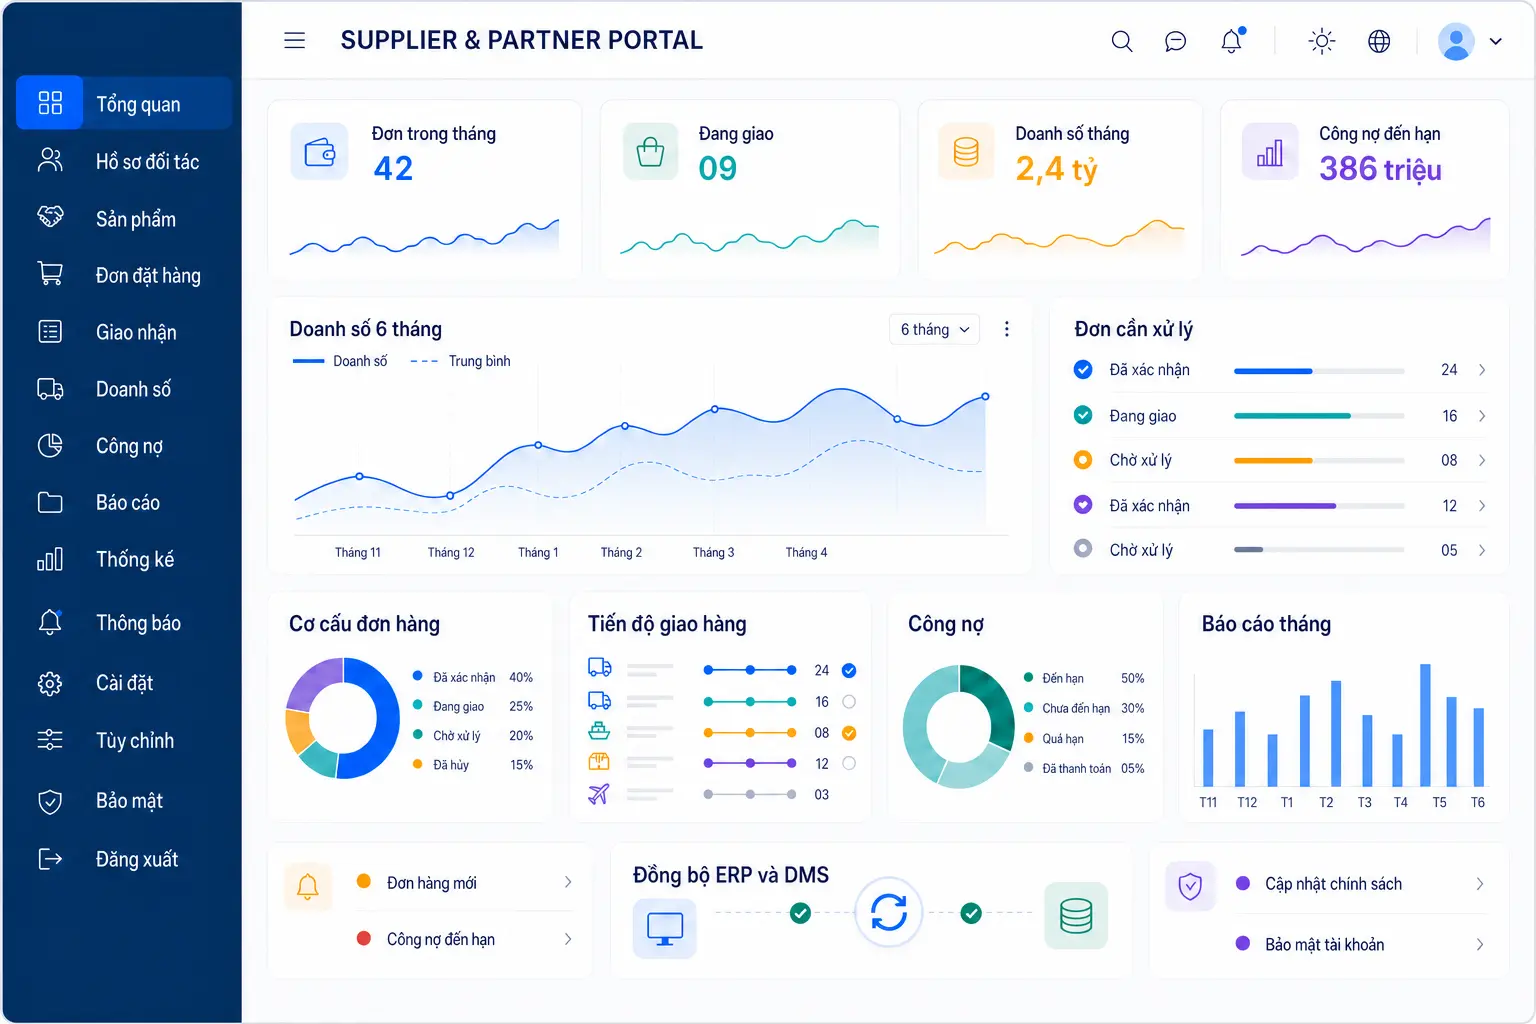
Task: Toggle the empty circle for delivery row 12
Action: (849, 763)
